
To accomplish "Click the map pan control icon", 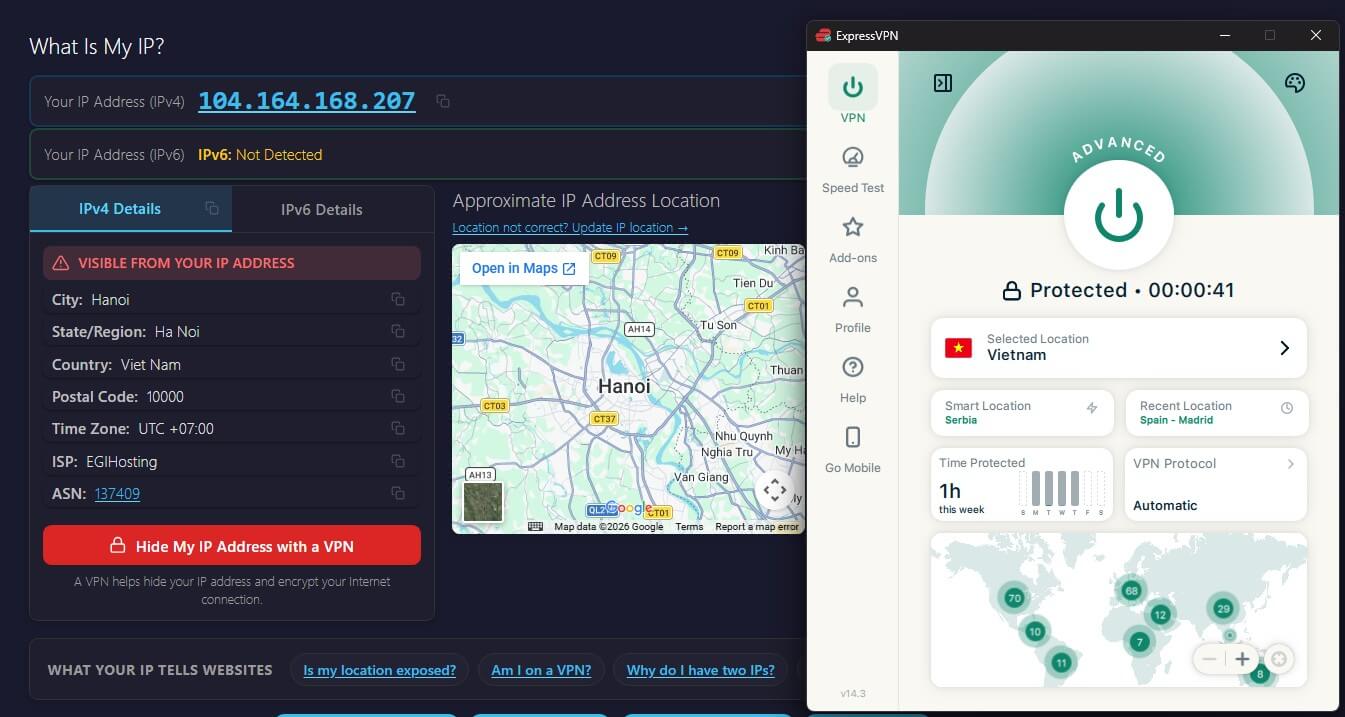I will click(775, 490).
